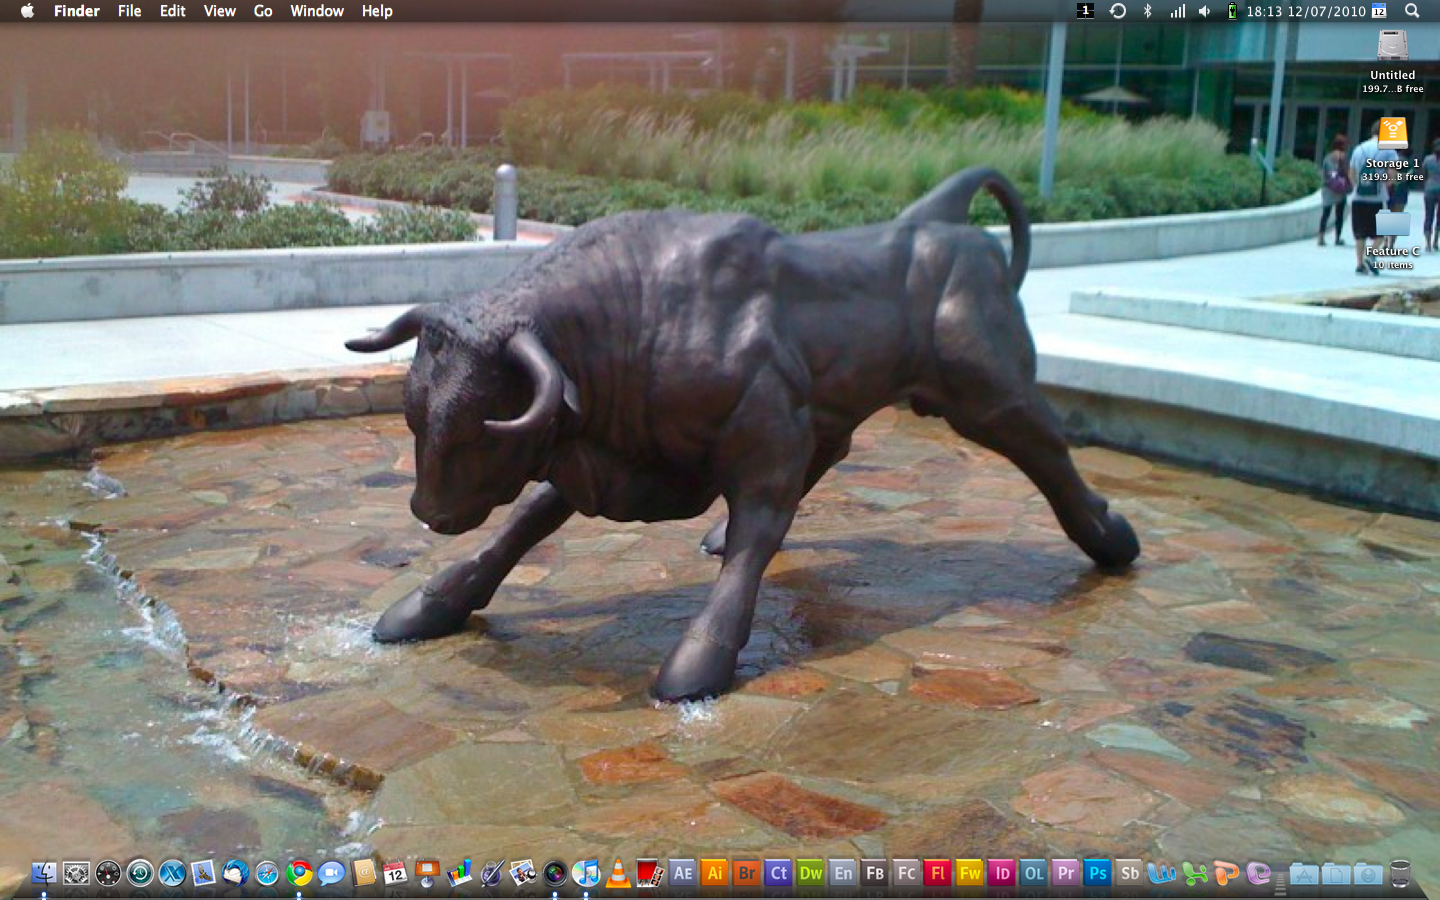This screenshot has width=1440, height=900.
Task: Open iPhoto from the Dock
Action: 523,873
